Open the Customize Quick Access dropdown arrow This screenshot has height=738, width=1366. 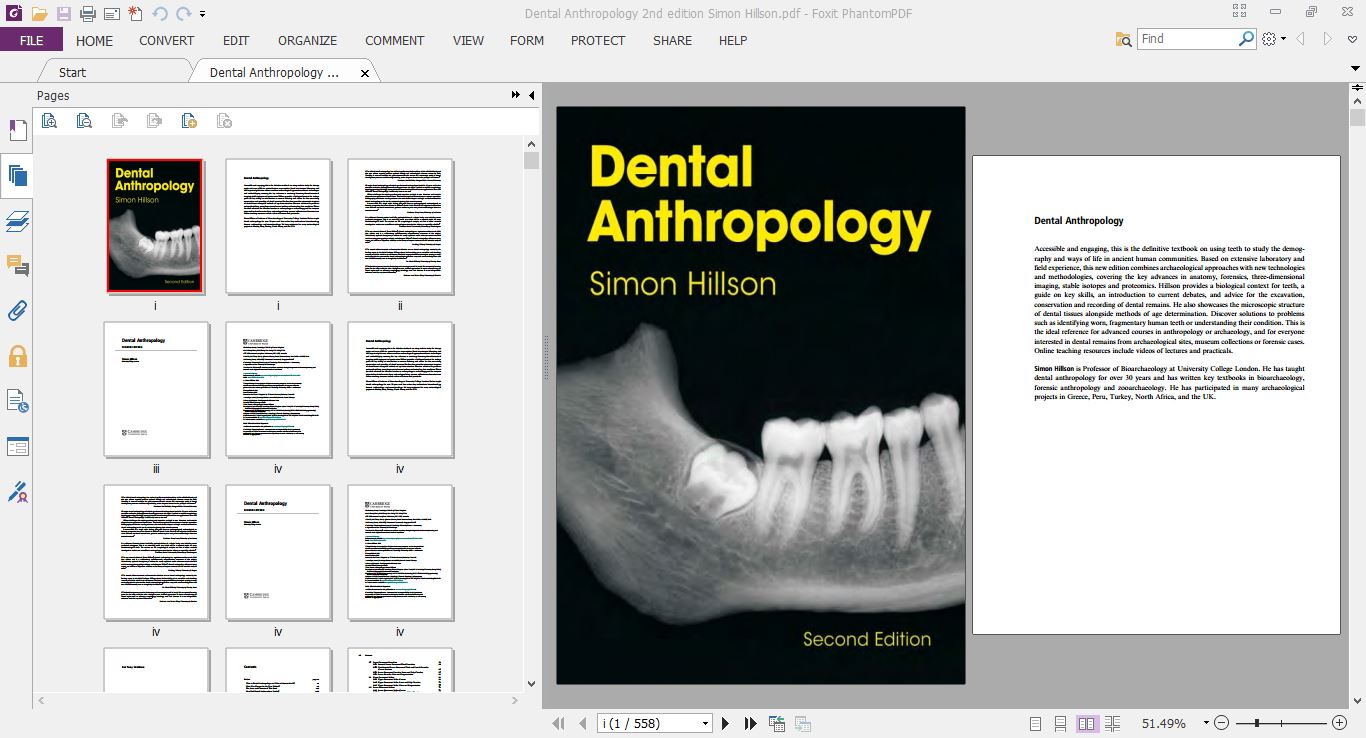203,14
